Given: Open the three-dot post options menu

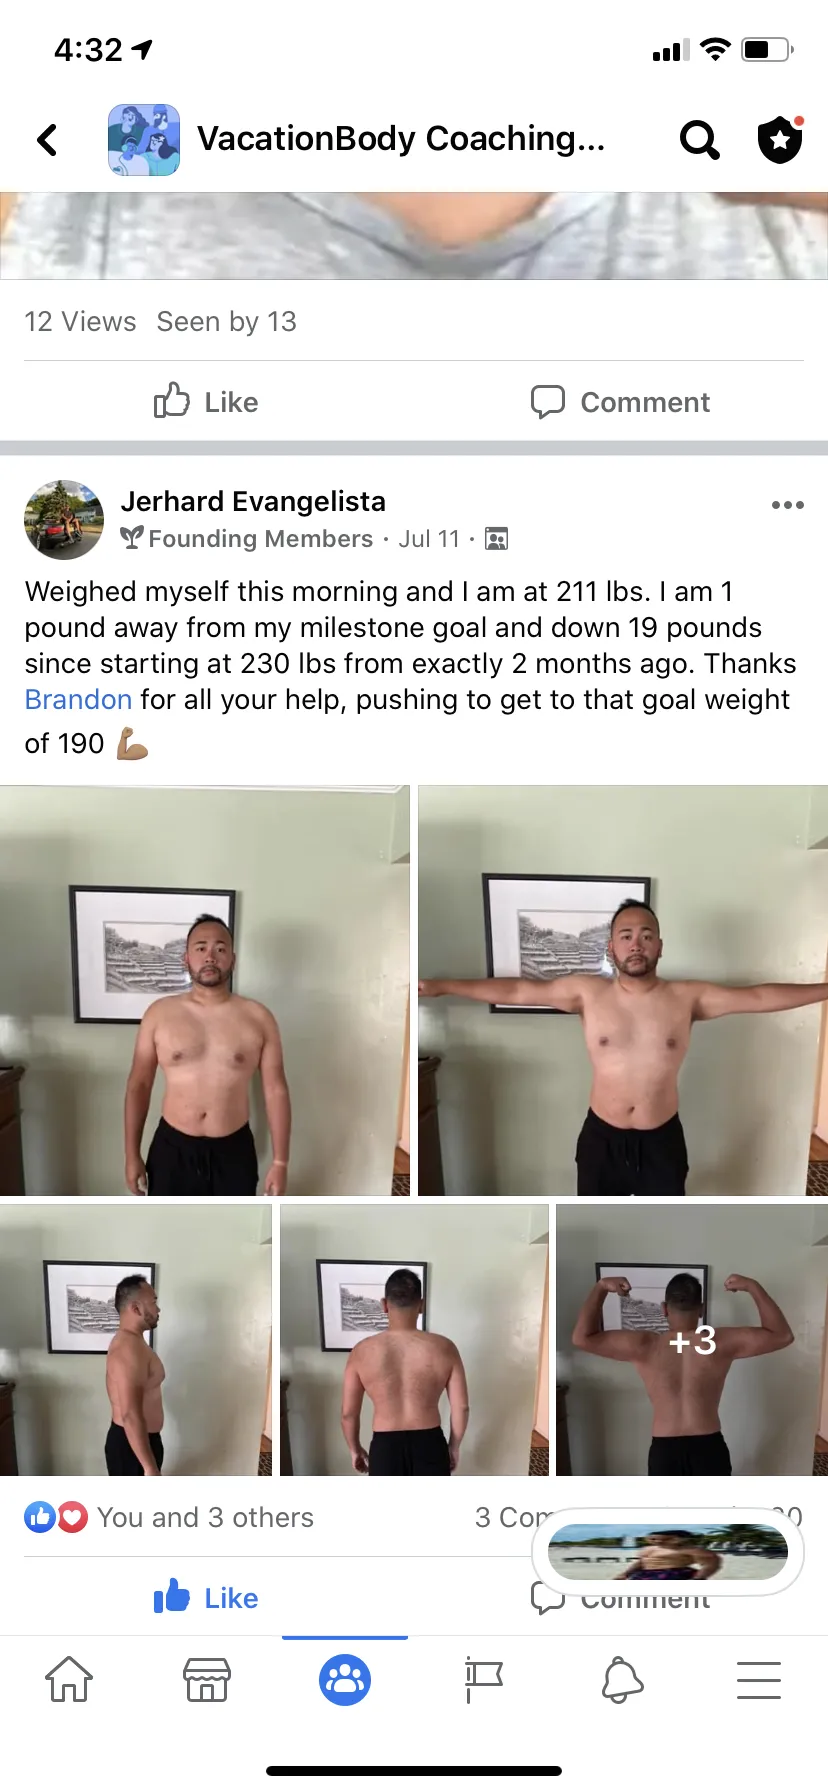Looking at the screenshot, I should 788,505.
